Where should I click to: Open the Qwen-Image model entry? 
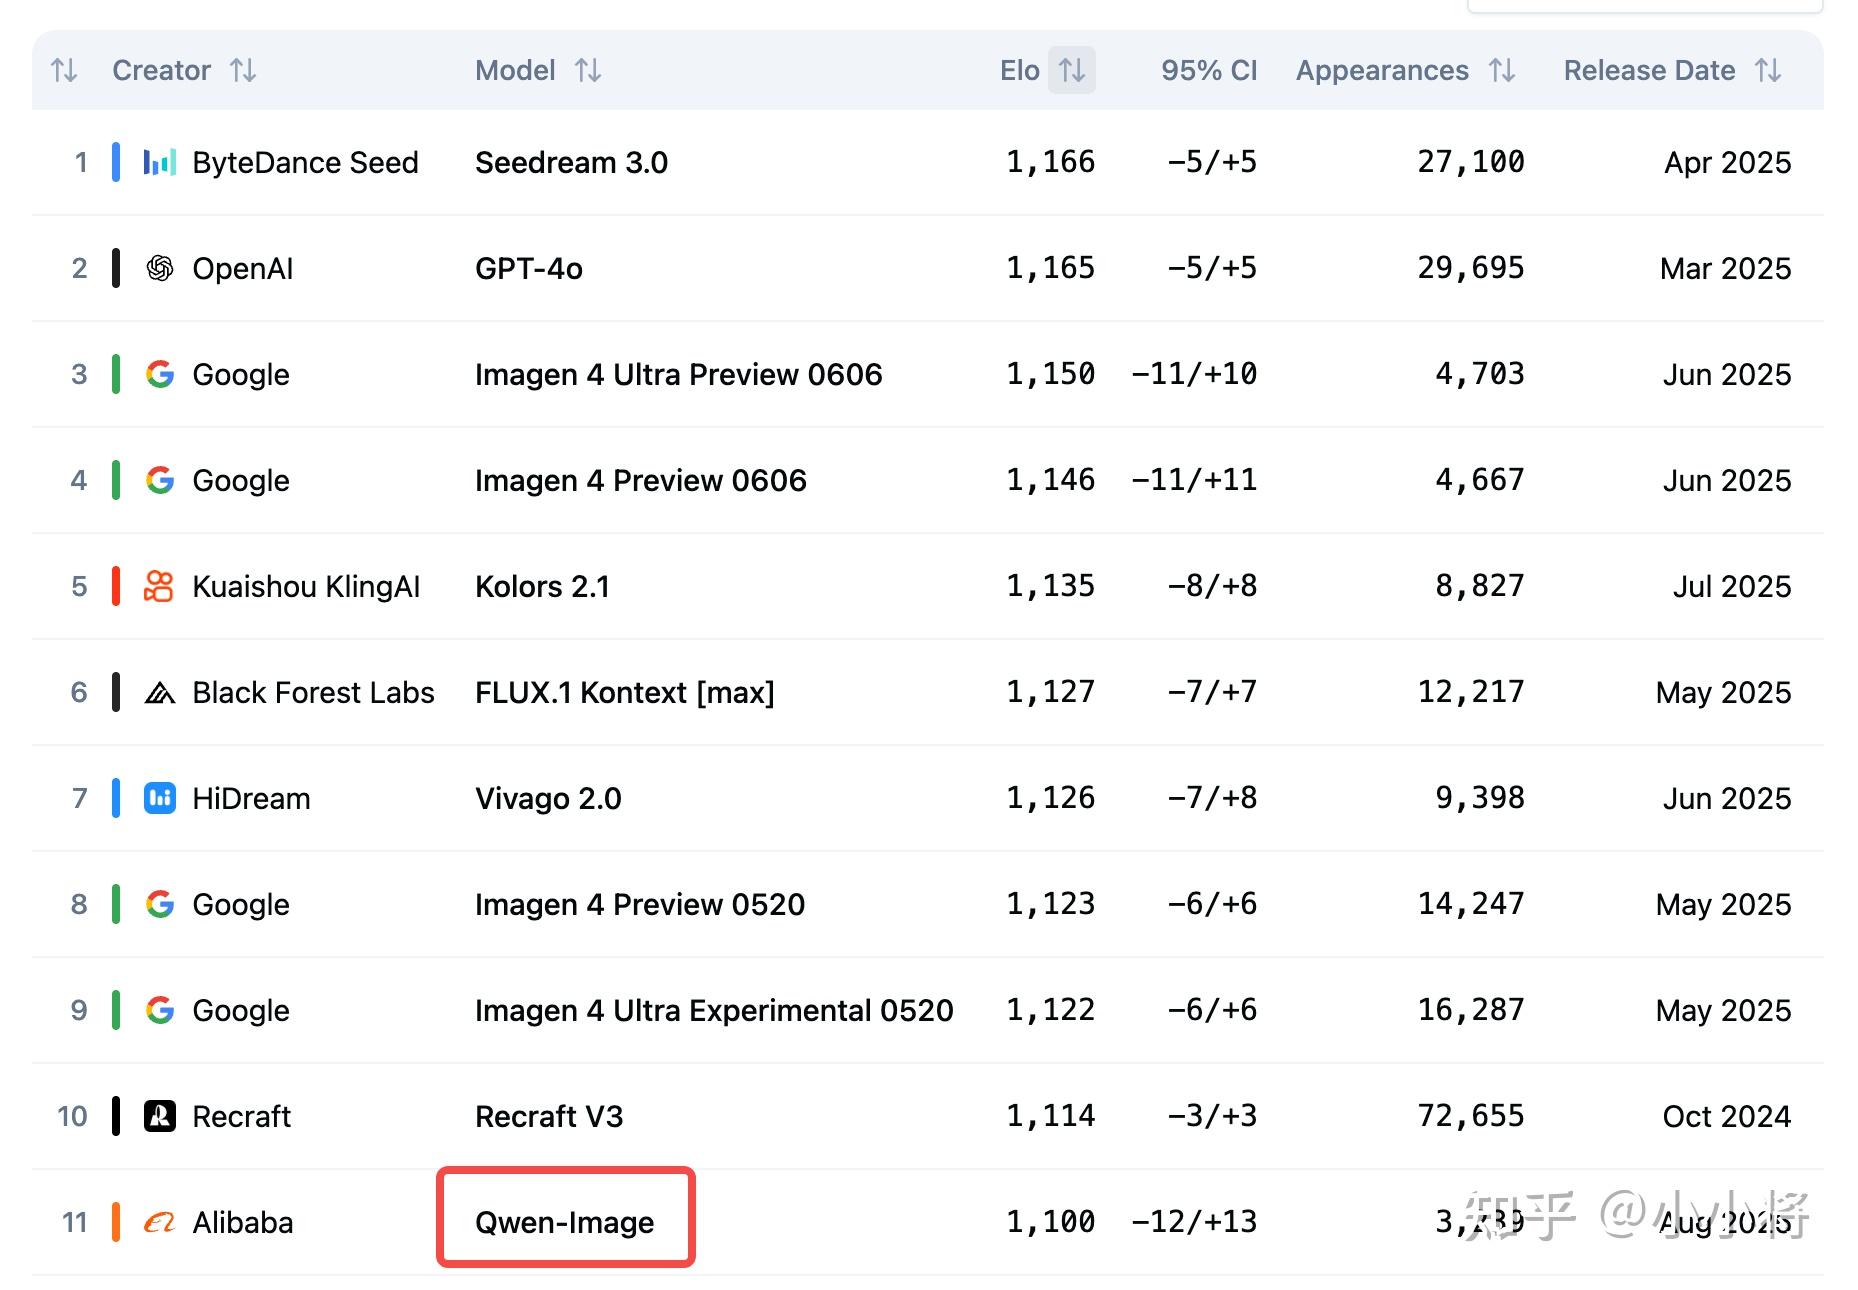[x=565, y=1222]
